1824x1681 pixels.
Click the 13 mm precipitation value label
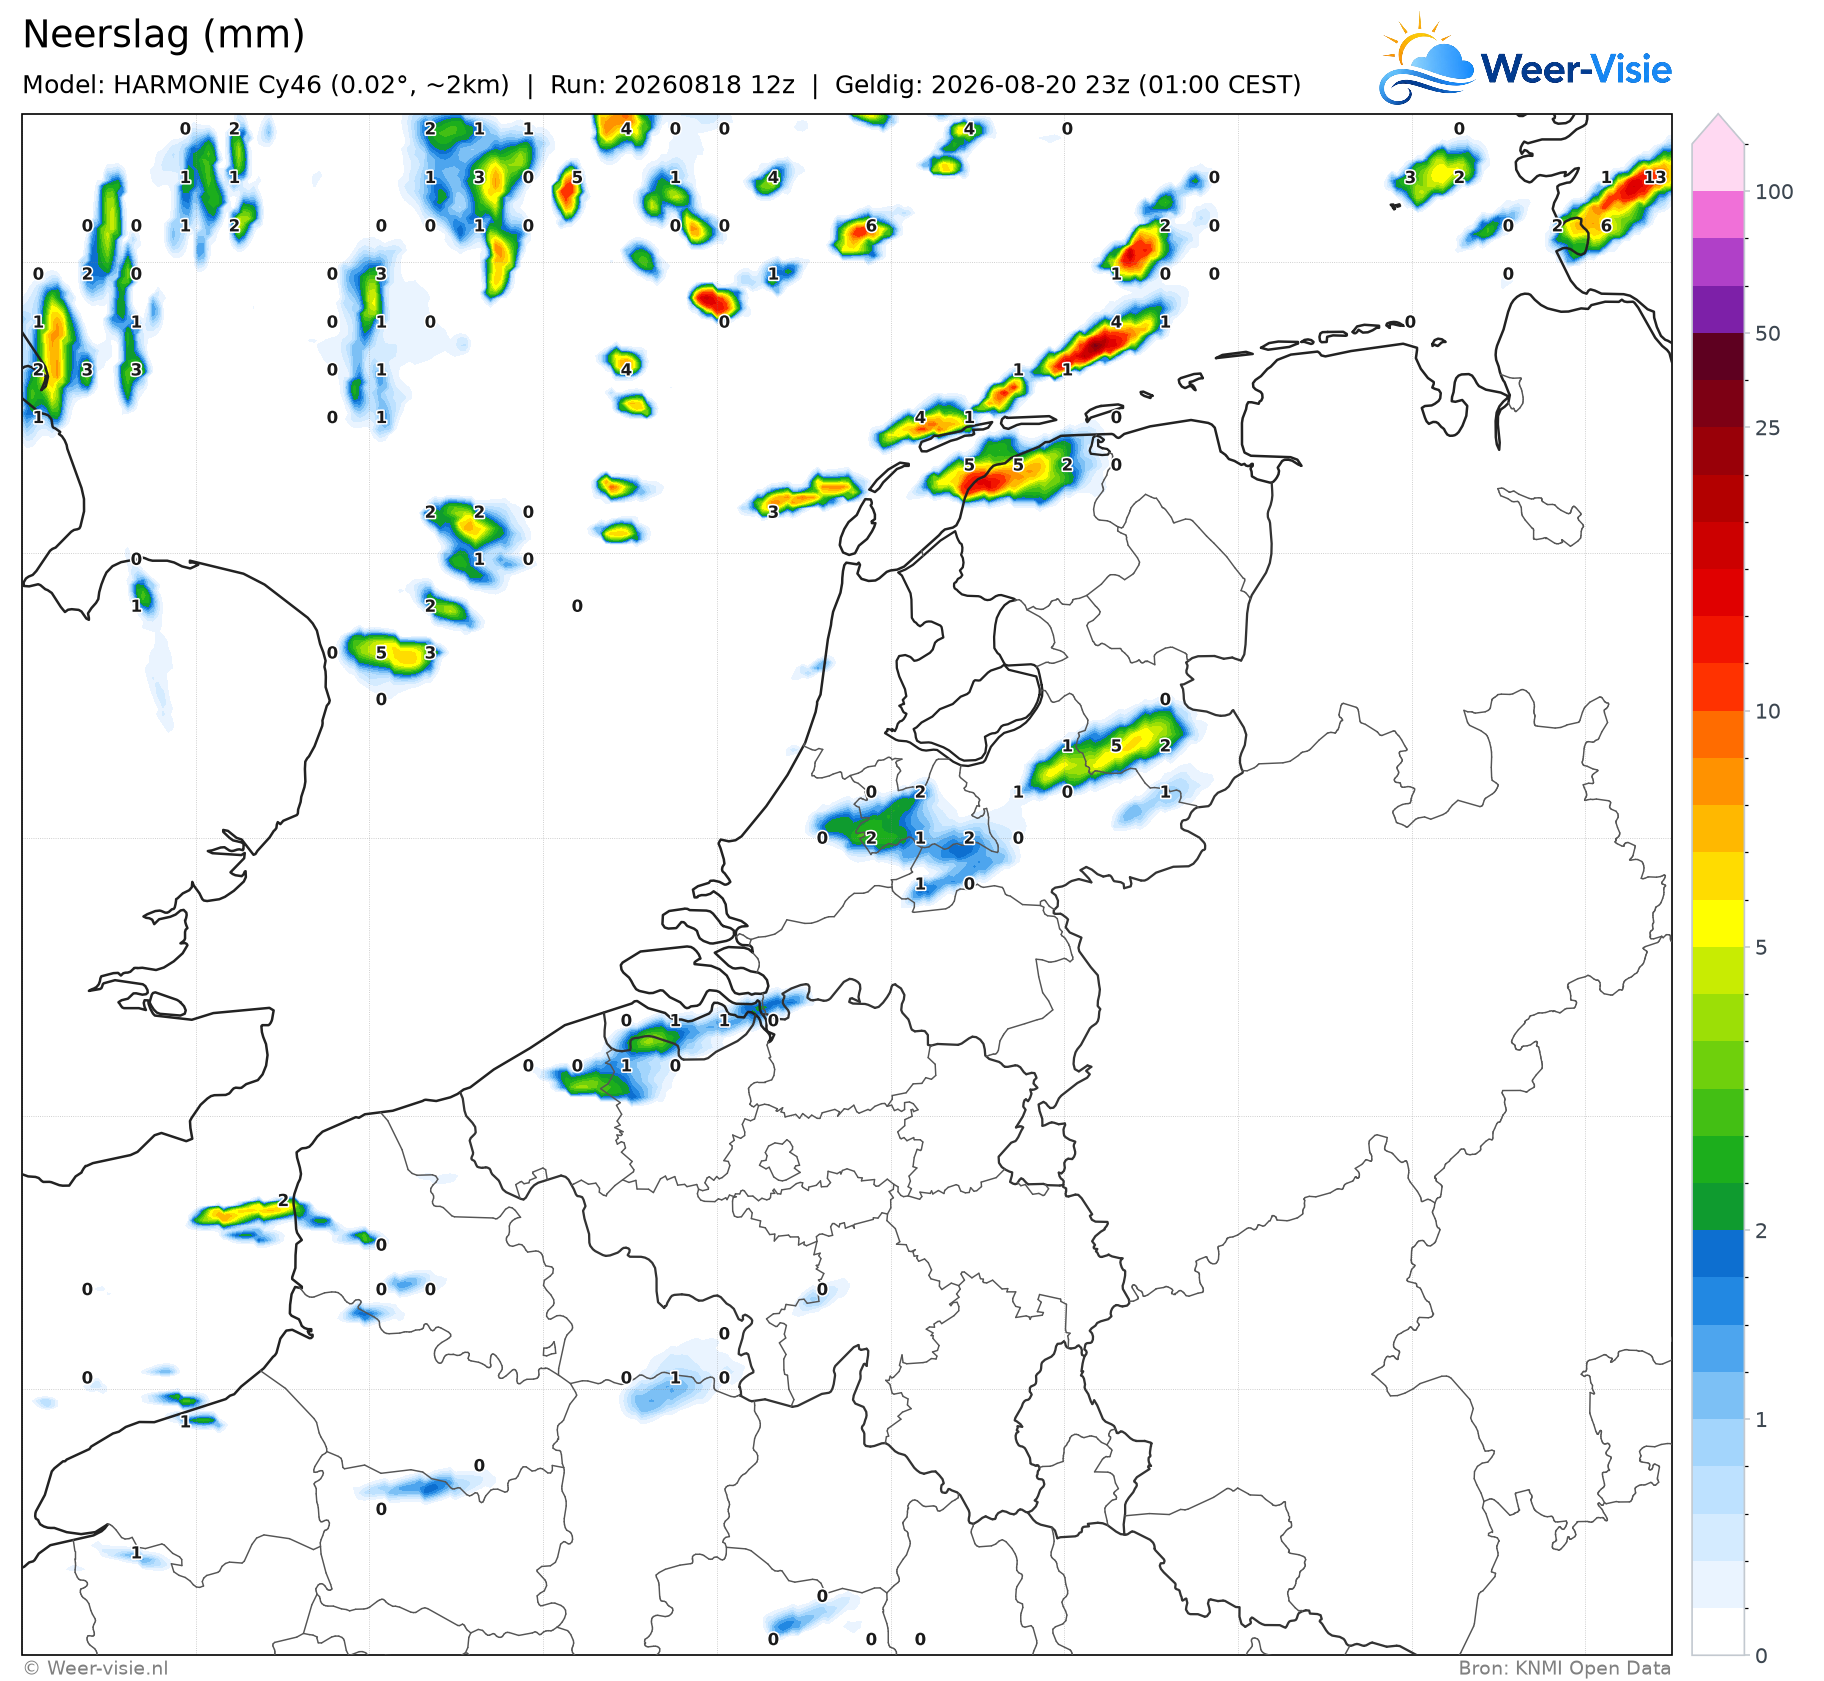tap(1655, 177)
